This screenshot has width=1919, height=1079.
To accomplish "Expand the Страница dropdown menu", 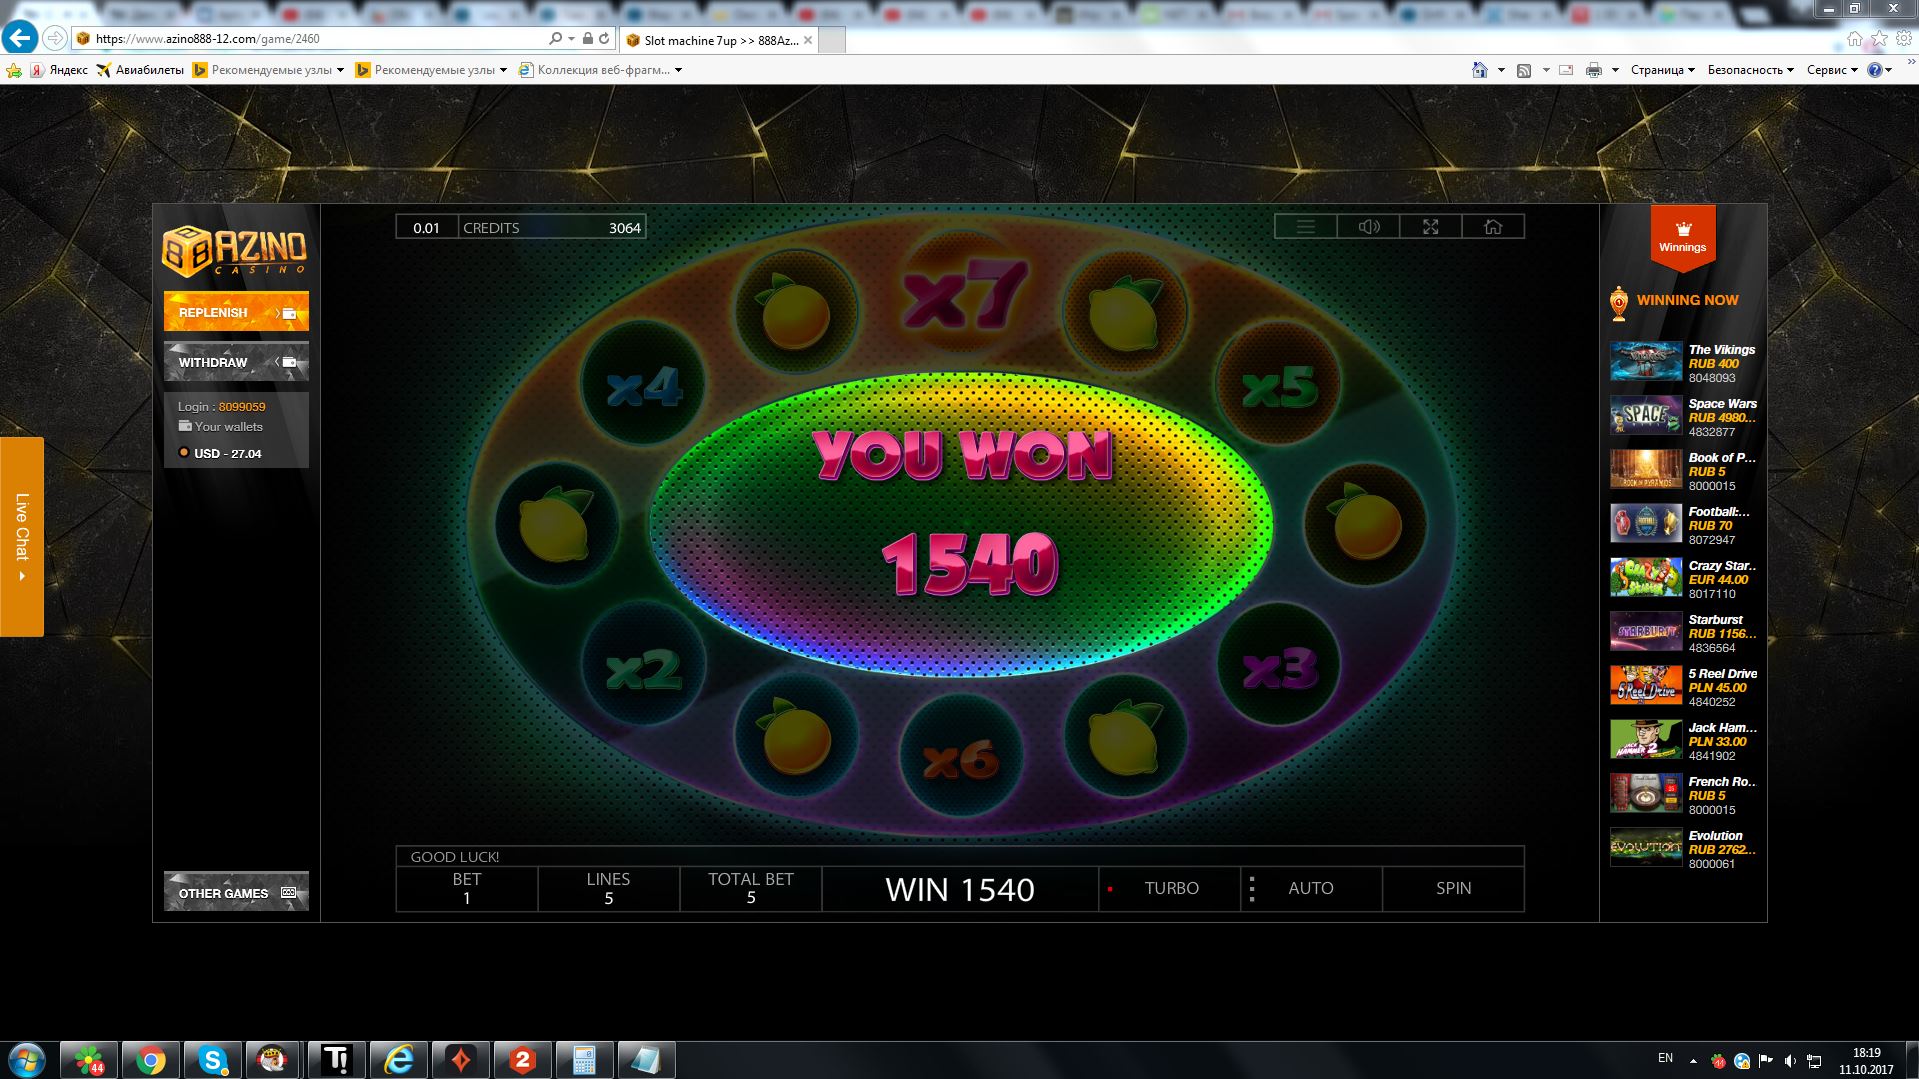I will (1662, 70).
